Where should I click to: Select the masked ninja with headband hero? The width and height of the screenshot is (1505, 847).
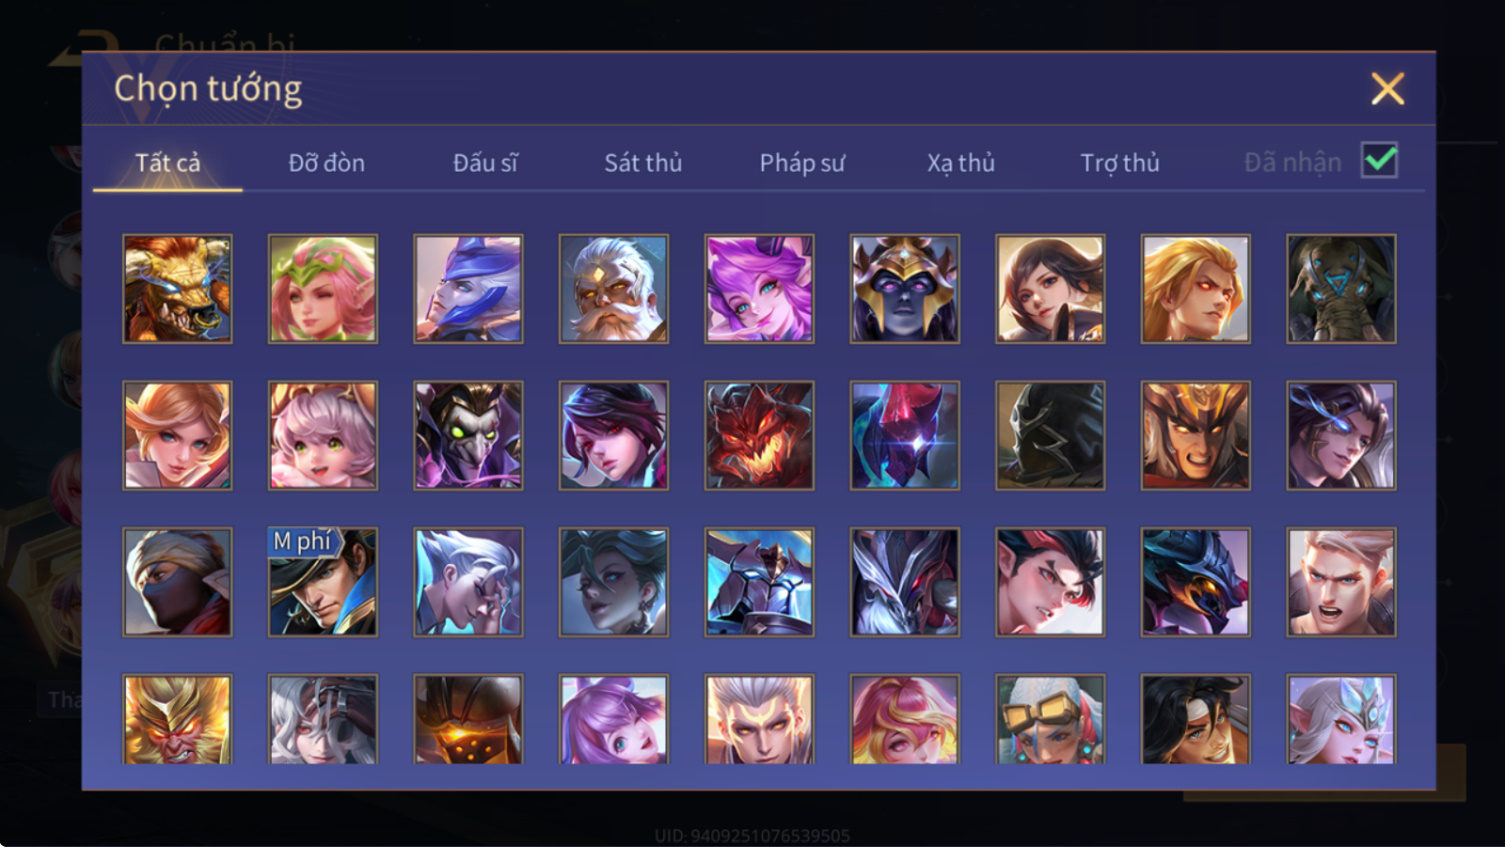pyautogui.click(x=177, y=582)
